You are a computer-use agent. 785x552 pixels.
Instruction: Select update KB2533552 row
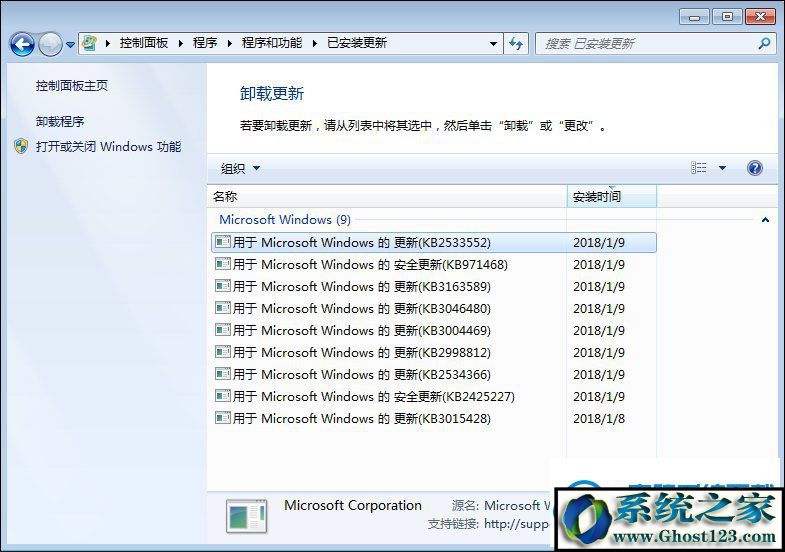[434, 243]
